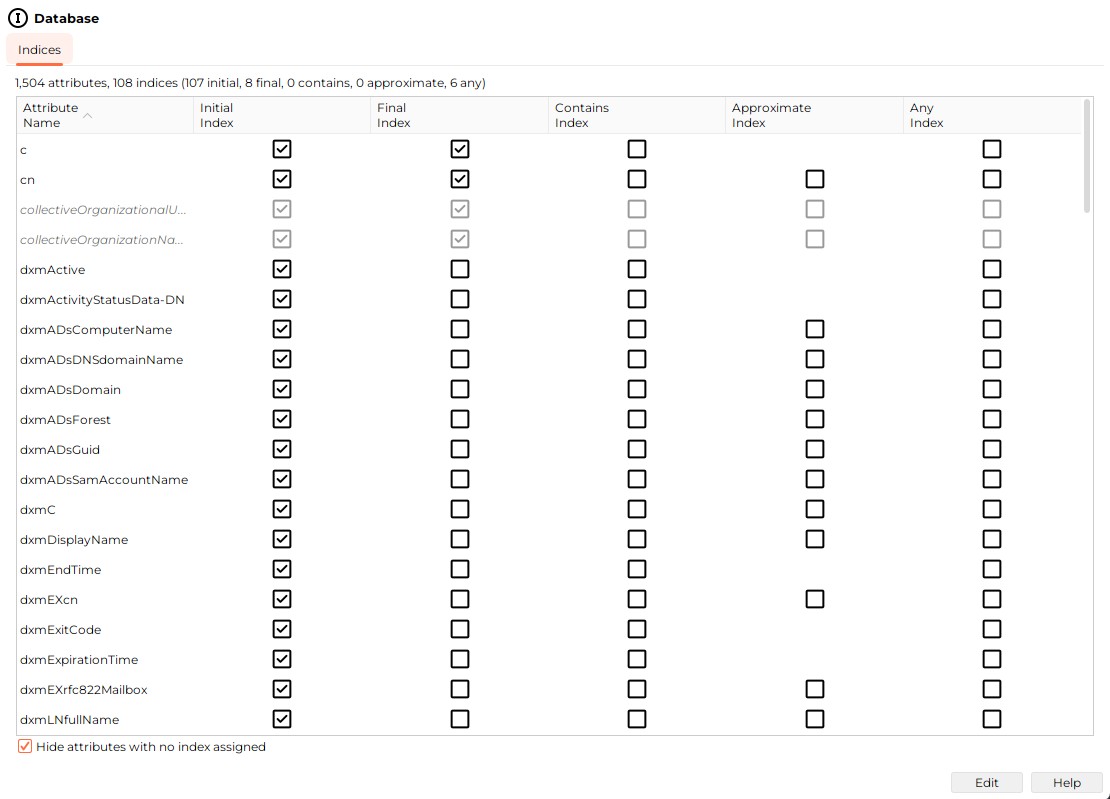Check Contains Index for dxmExitCode
Viewport: 1110px width, 799px height.
pos(637,629)
